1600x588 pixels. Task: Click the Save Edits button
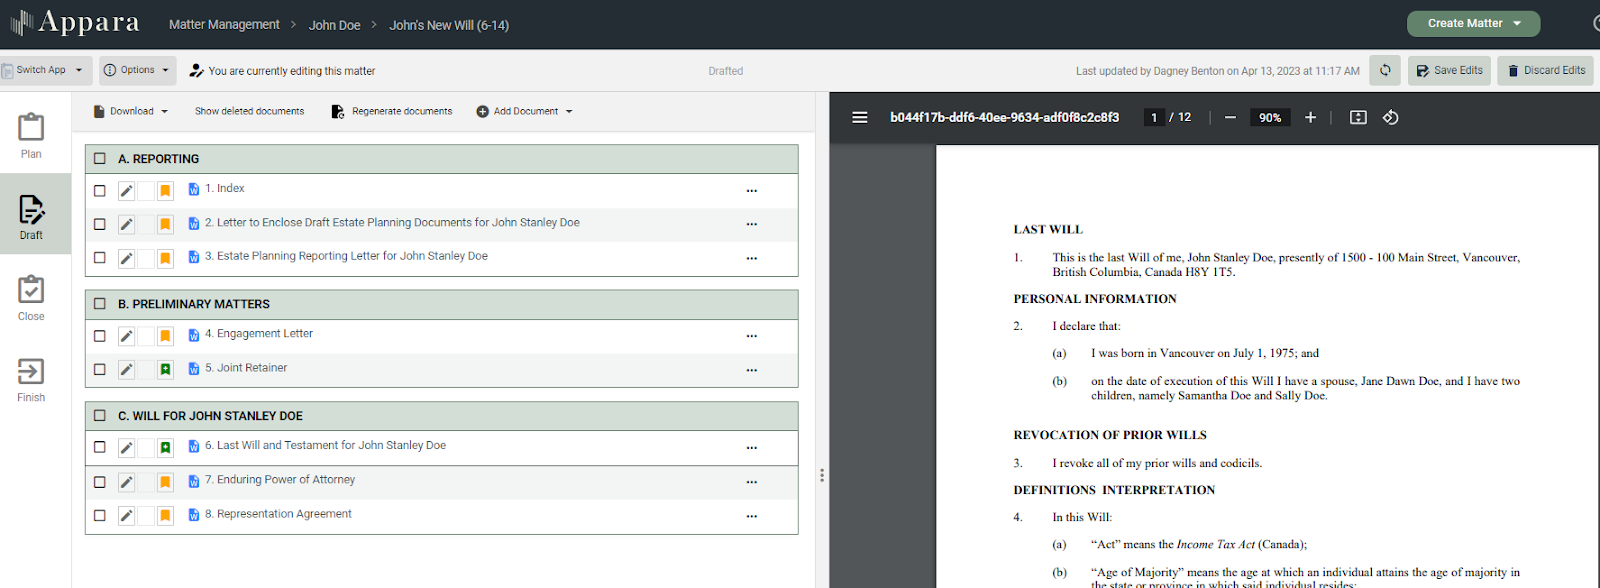[1449, 70]
